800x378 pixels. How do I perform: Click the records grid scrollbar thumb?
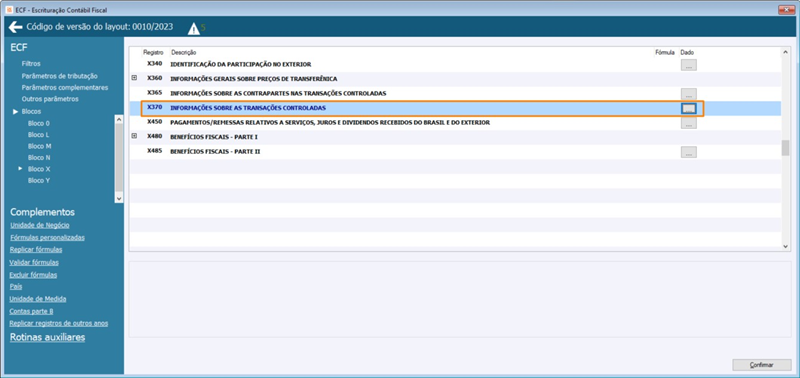(x=786, y=148)
